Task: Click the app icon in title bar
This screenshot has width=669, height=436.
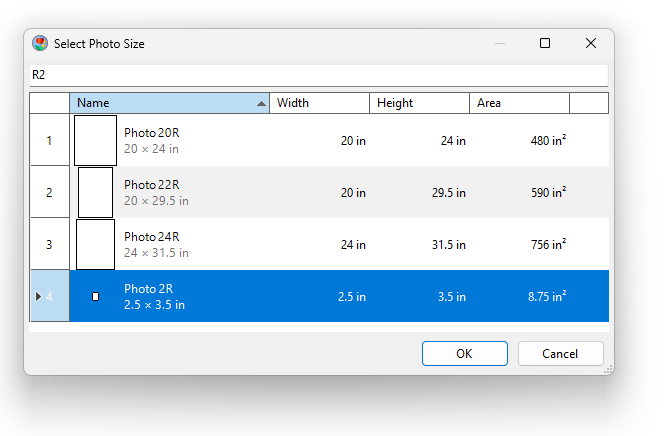Action: (40, 44)
